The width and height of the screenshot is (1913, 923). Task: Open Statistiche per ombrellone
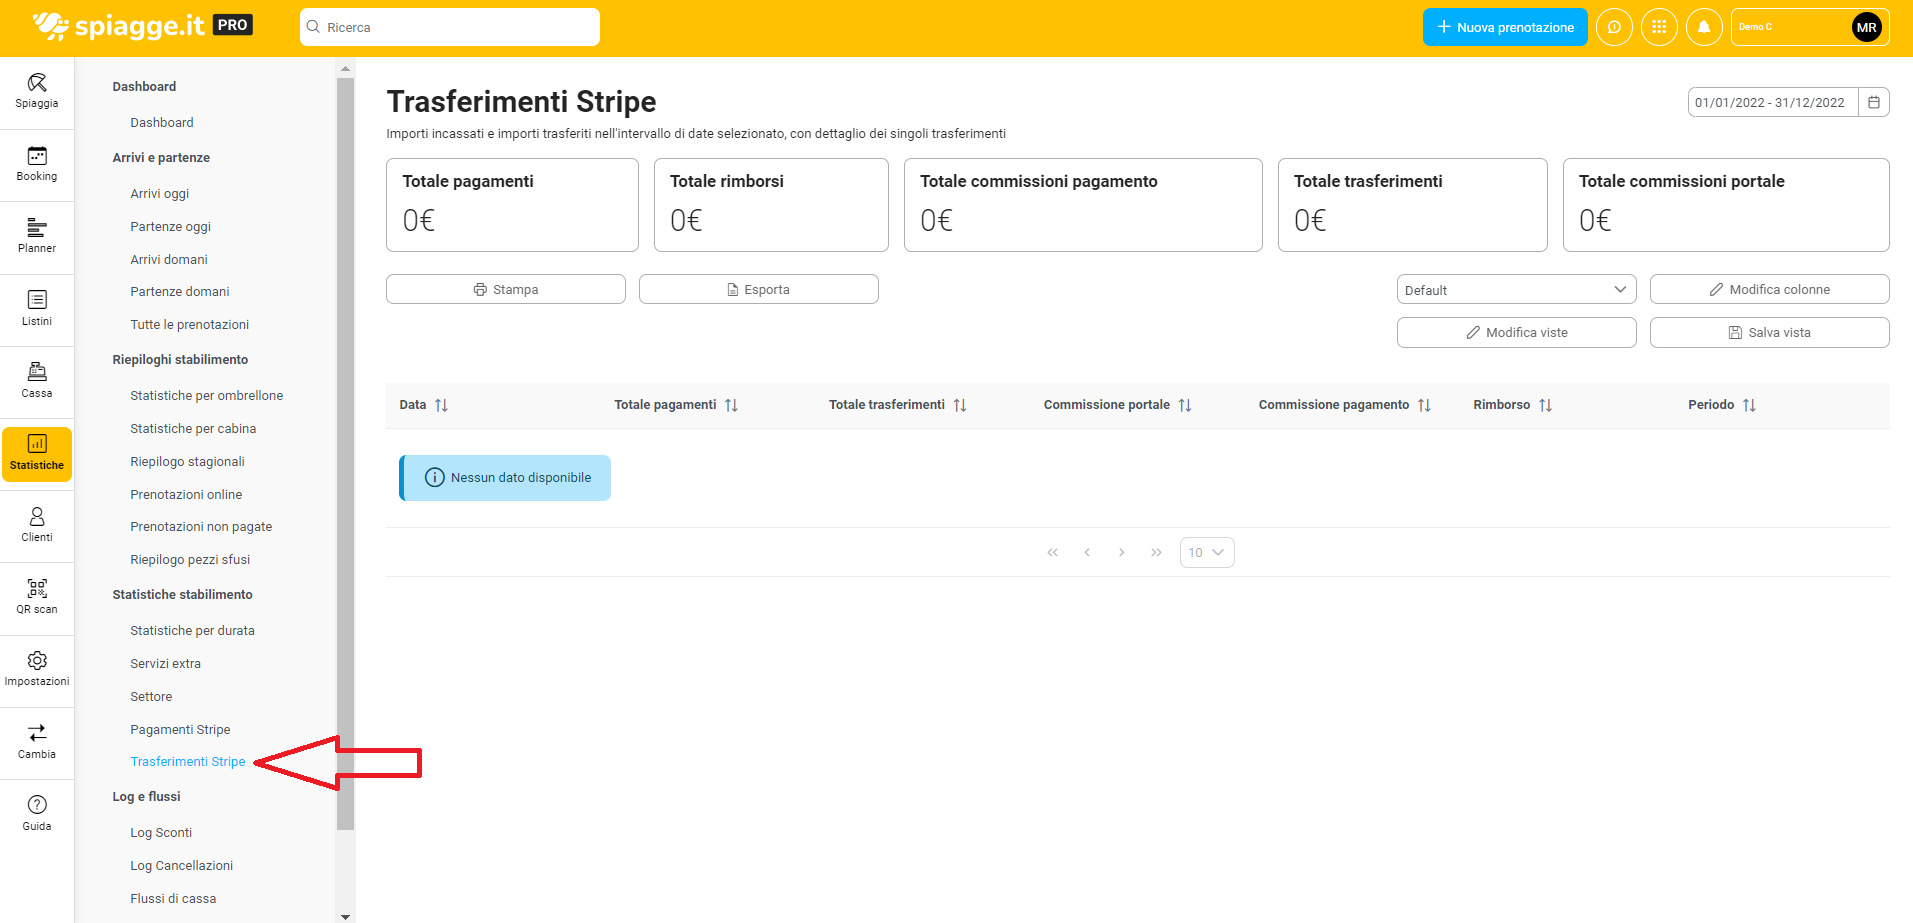pyautogui.click(x=207, y=395)
